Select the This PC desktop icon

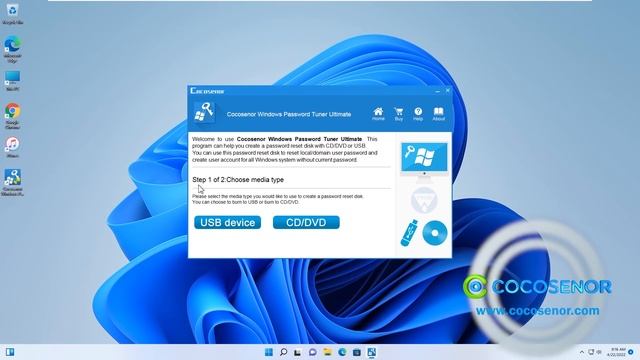(x=12, y=81)
